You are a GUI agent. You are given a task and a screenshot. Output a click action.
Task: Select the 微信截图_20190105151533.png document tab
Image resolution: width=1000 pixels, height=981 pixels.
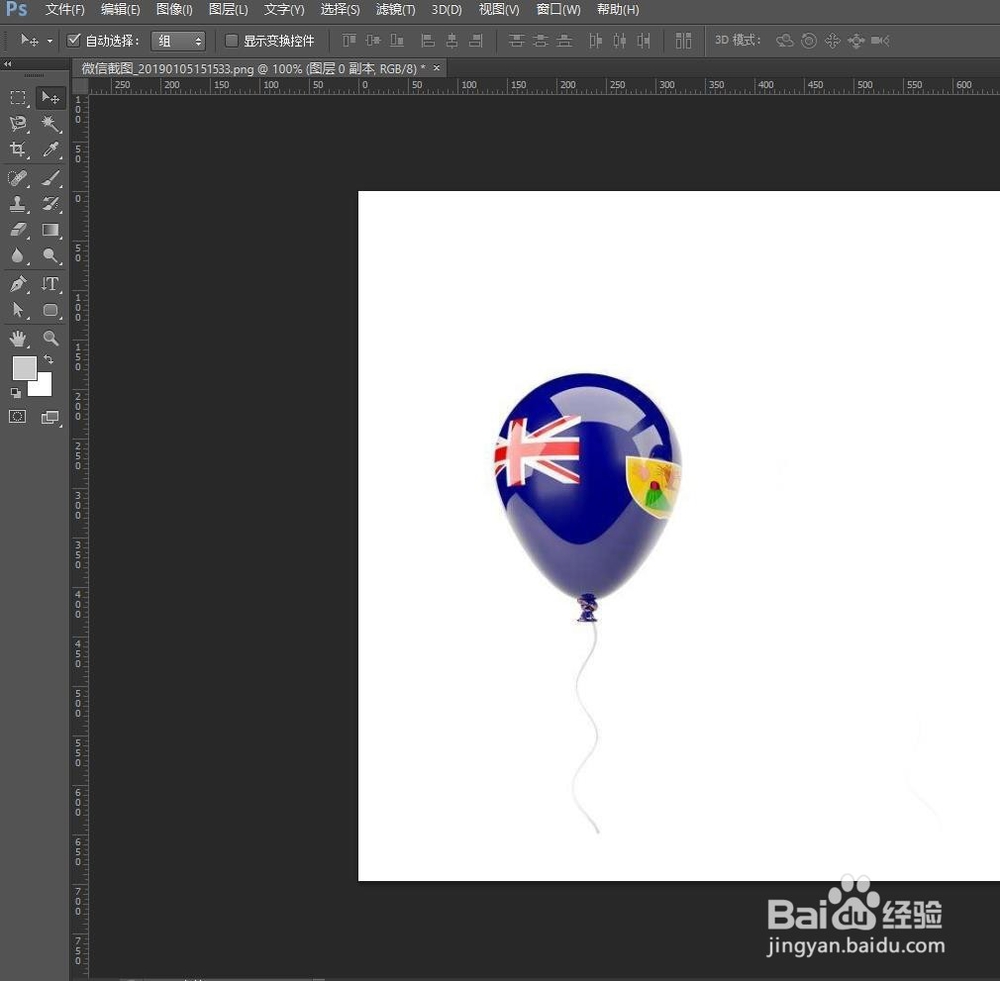coord(259,68)
